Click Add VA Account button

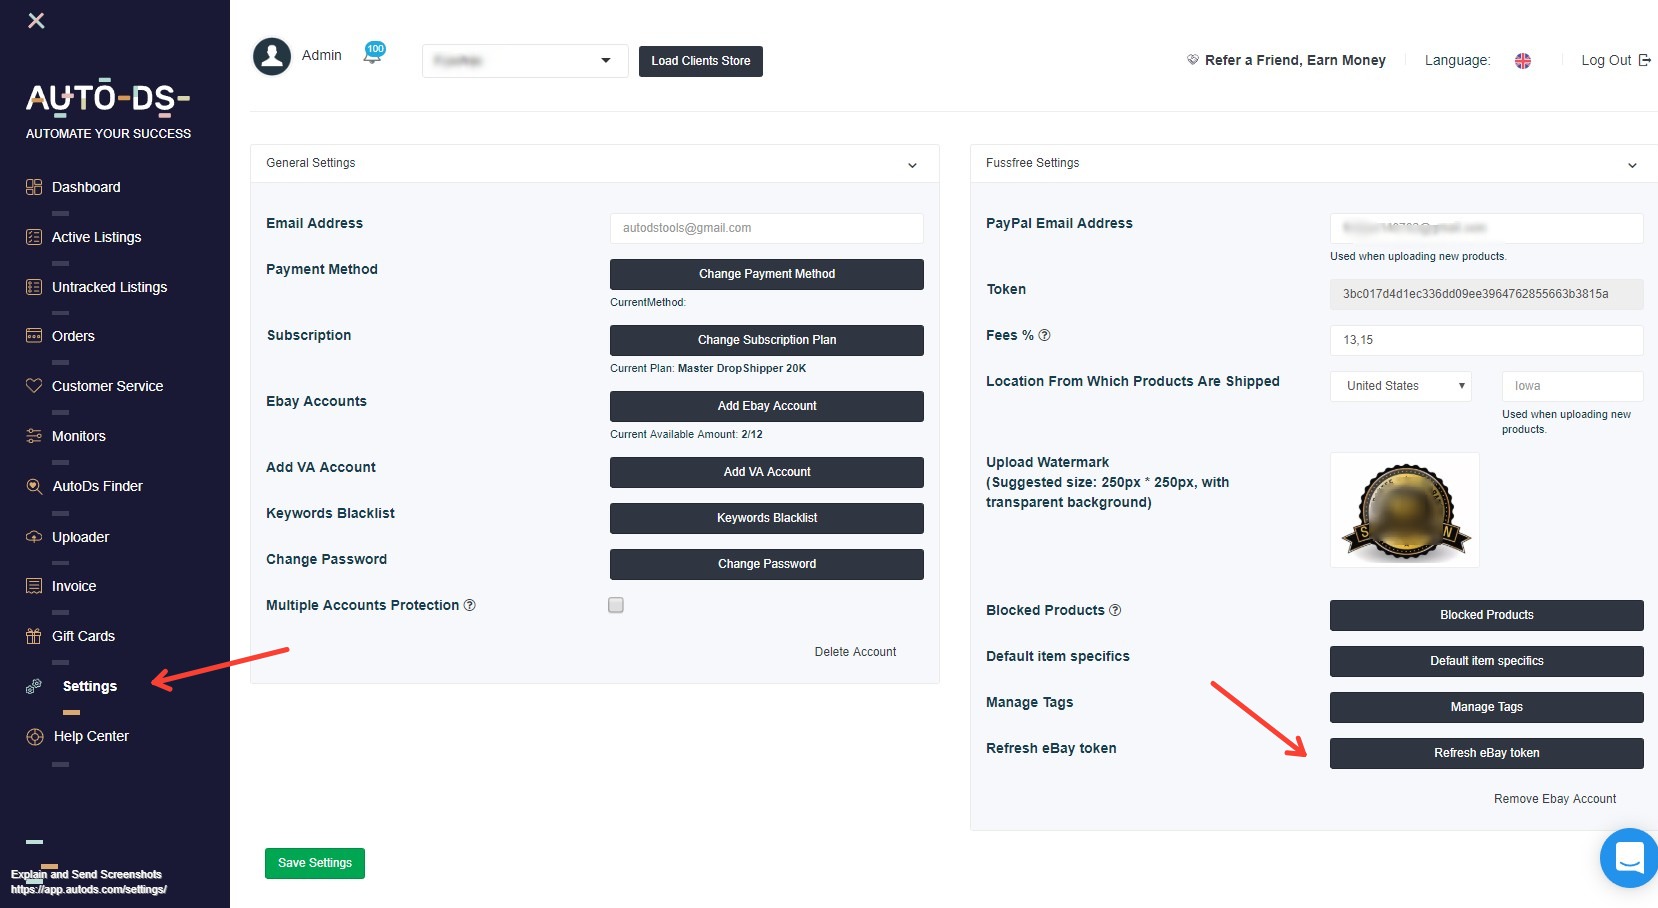pyautogui.click(x=767, y=472)
